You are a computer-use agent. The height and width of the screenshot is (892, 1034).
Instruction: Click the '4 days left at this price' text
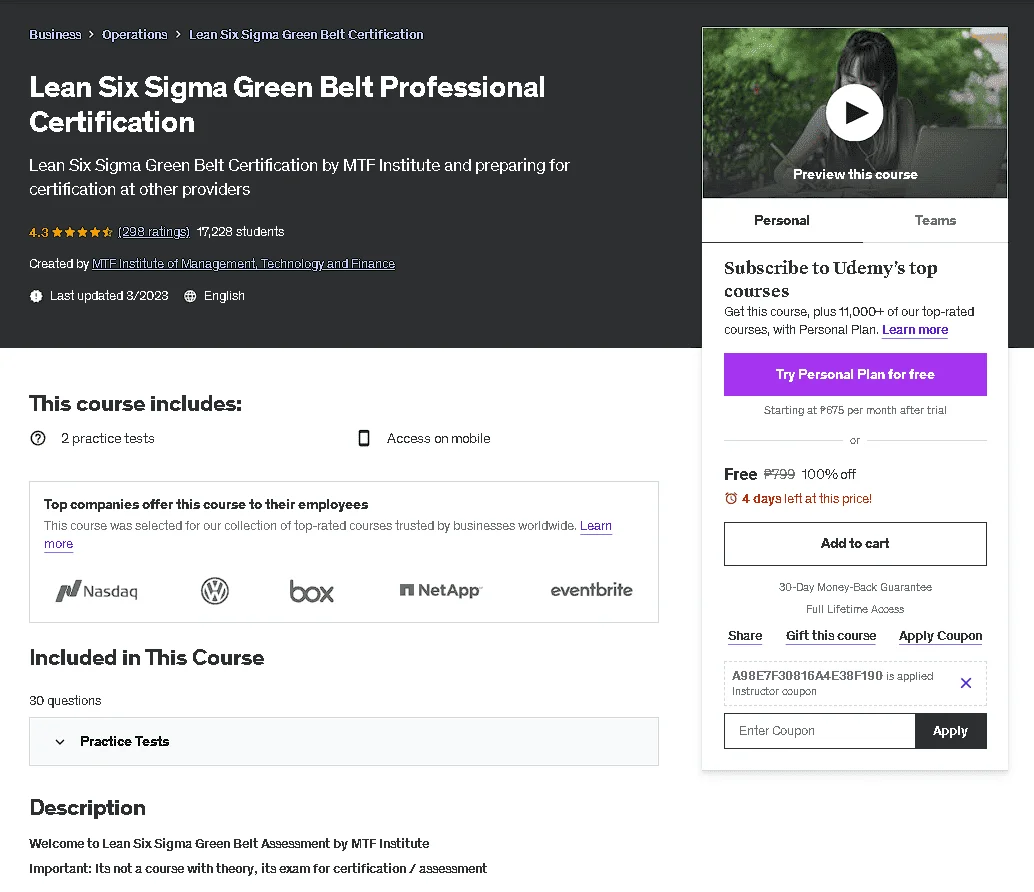coord(806,498)
